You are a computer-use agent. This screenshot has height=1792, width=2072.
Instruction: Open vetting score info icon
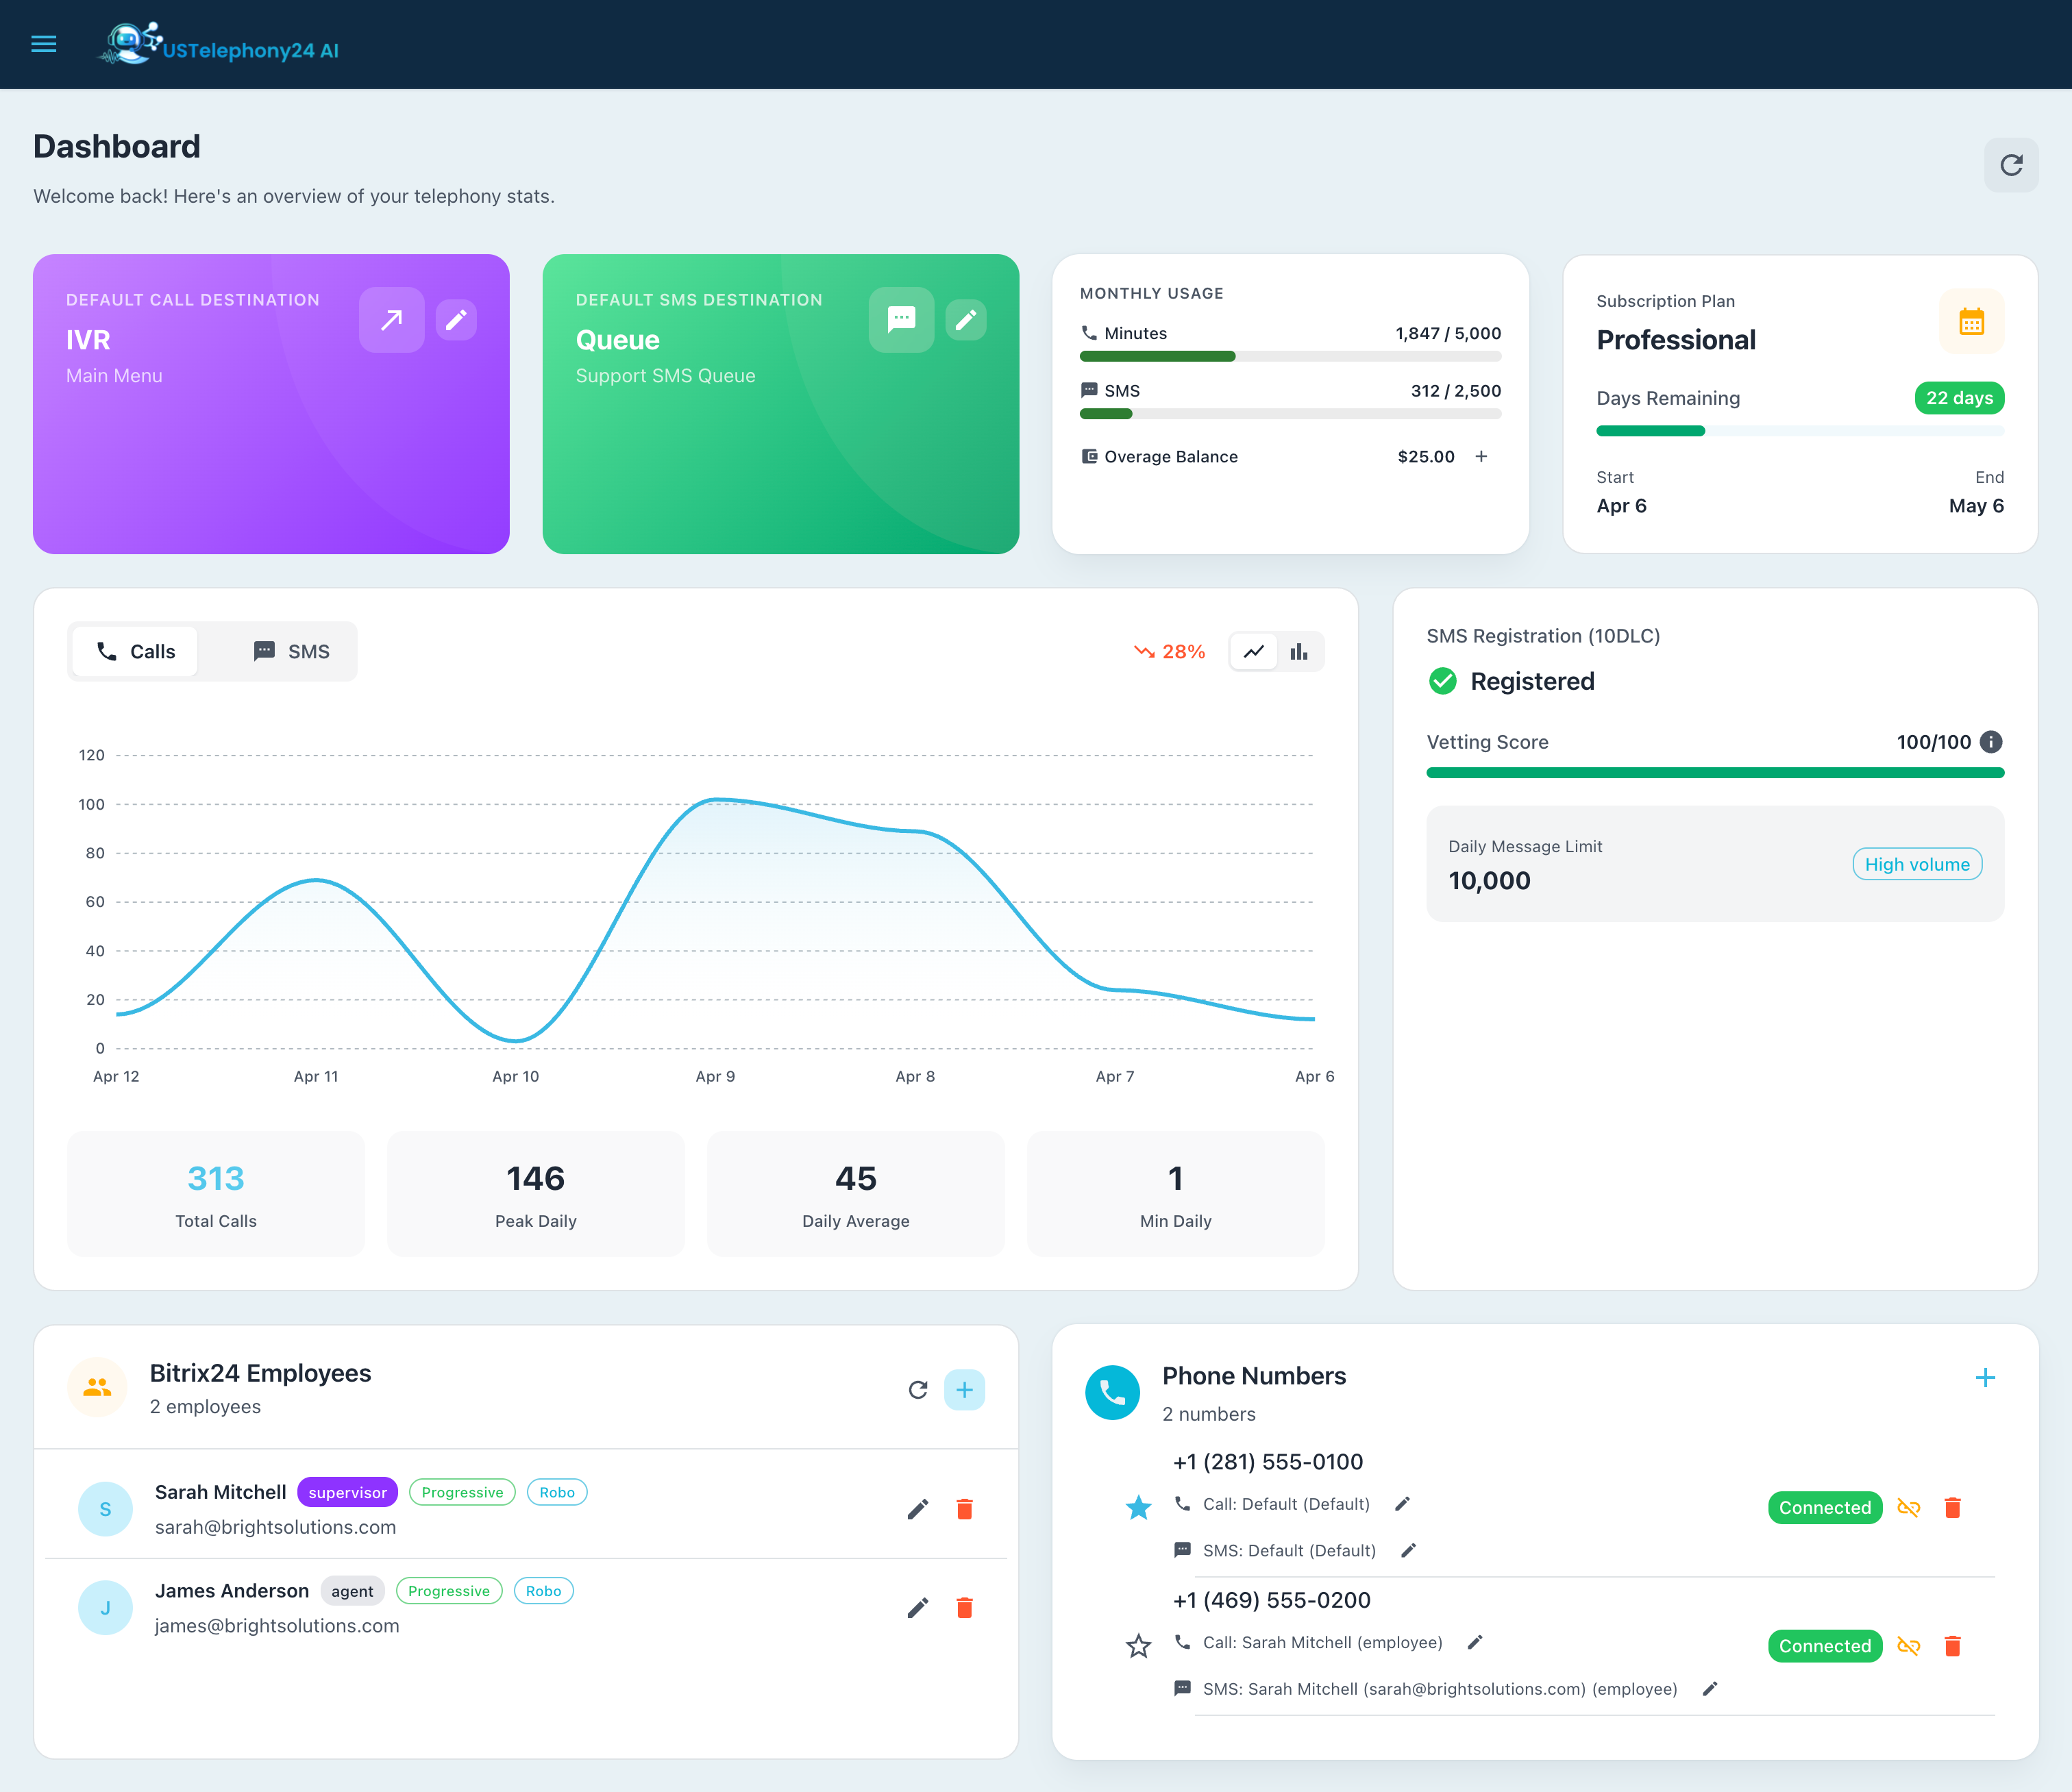click(x=1990, y=742)
